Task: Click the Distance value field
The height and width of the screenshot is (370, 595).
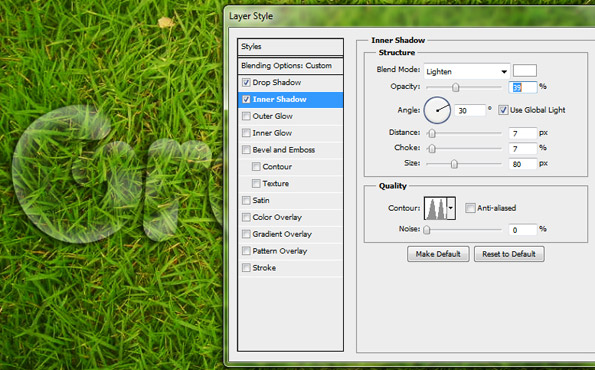Action: 523,133
